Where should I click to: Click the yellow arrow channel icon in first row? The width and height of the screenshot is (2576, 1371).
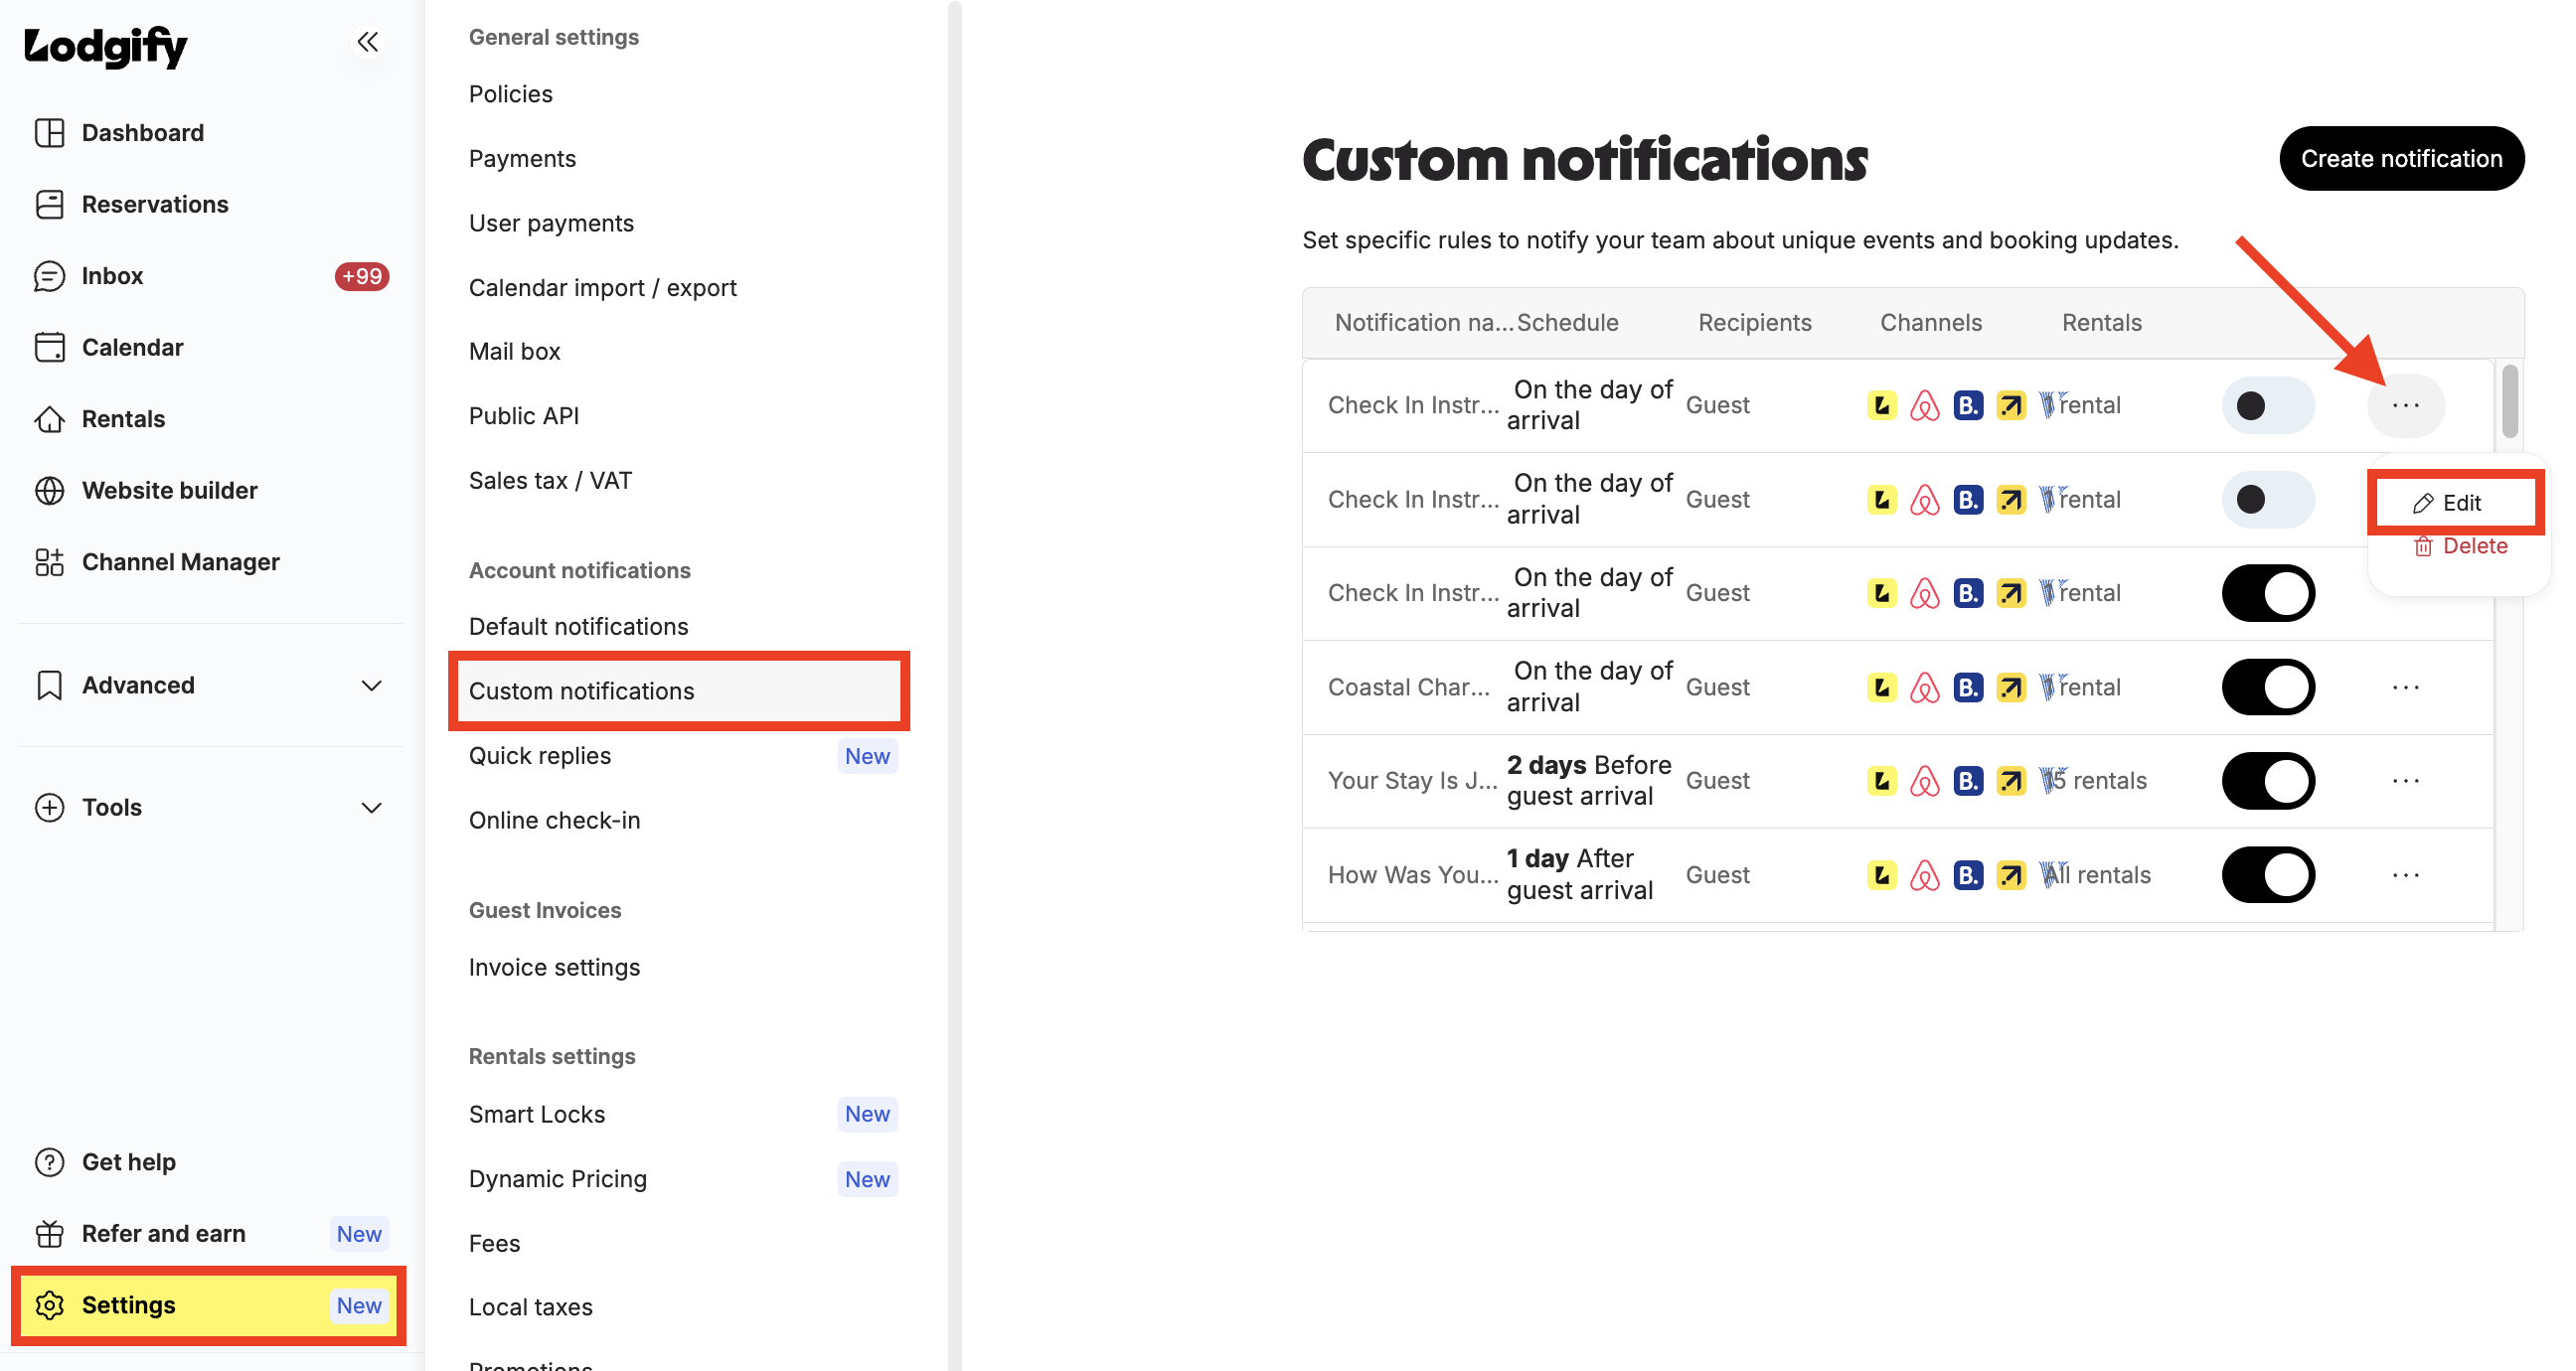point(2011,405)
